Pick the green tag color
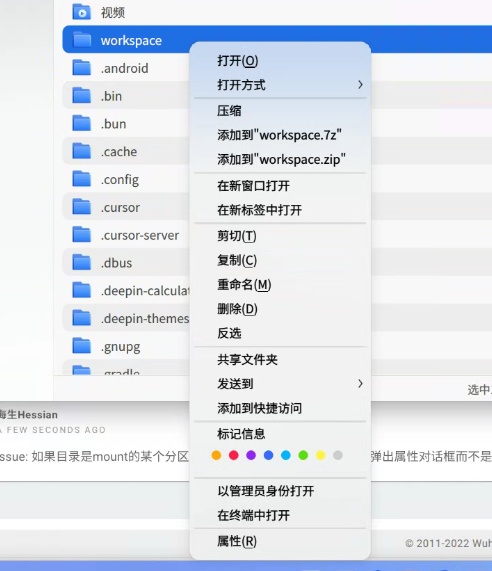492x571 pixels. (x=303, y=455)
